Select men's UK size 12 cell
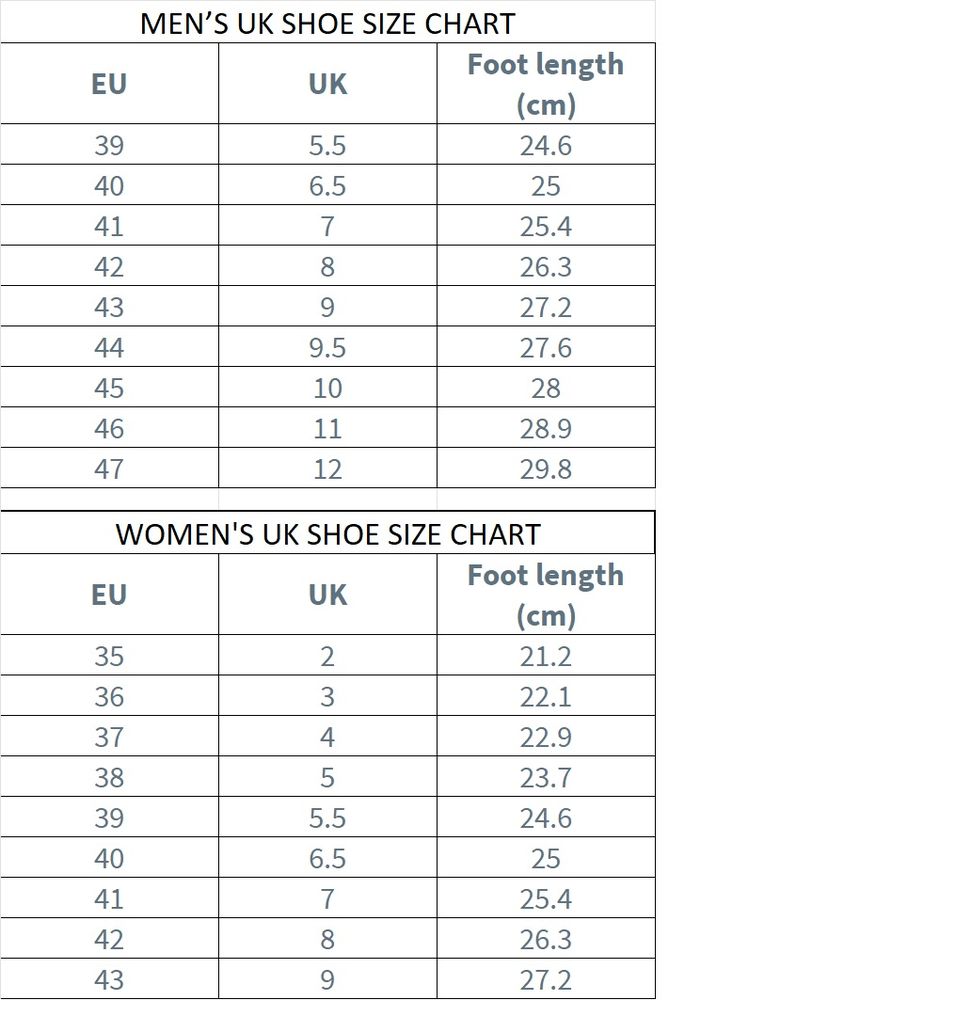971x1032 pixels. point(328,468)
